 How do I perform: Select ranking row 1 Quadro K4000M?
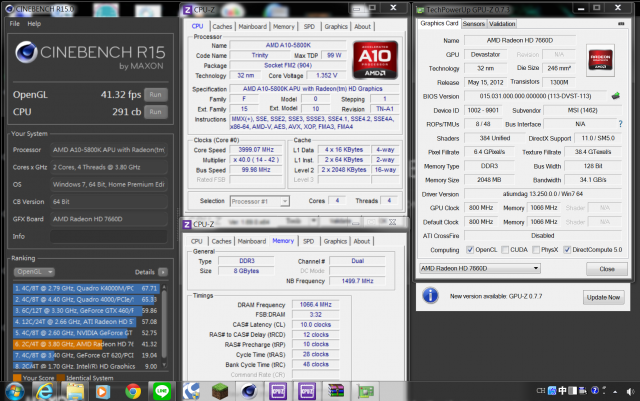point(85,288)
